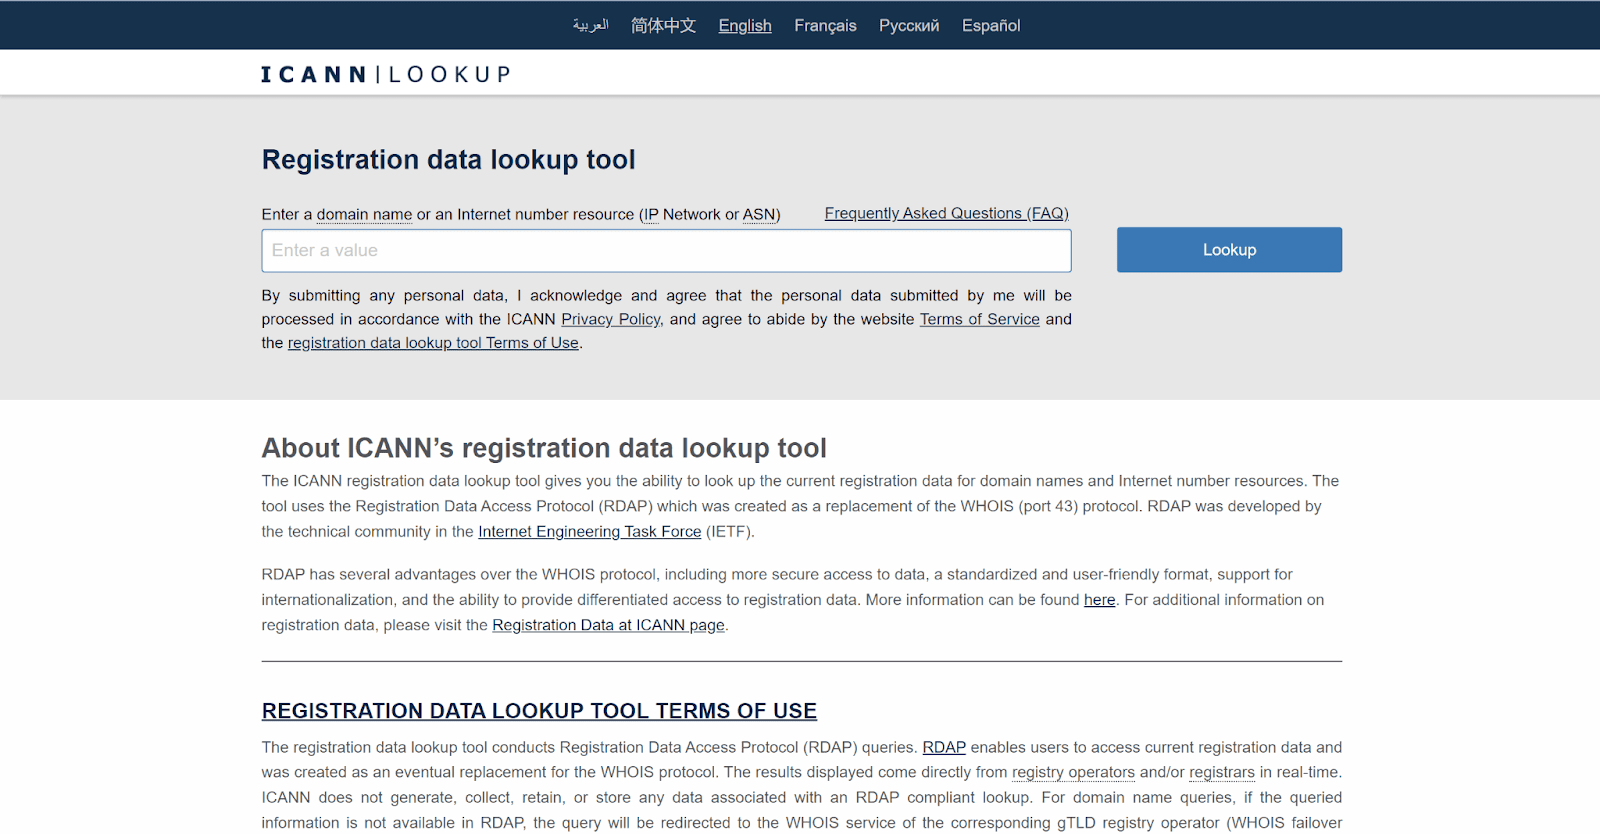Open REGISTRATION DATA LOOKUP TOOL TERMS OF USE heading link

tap(539, 711)
